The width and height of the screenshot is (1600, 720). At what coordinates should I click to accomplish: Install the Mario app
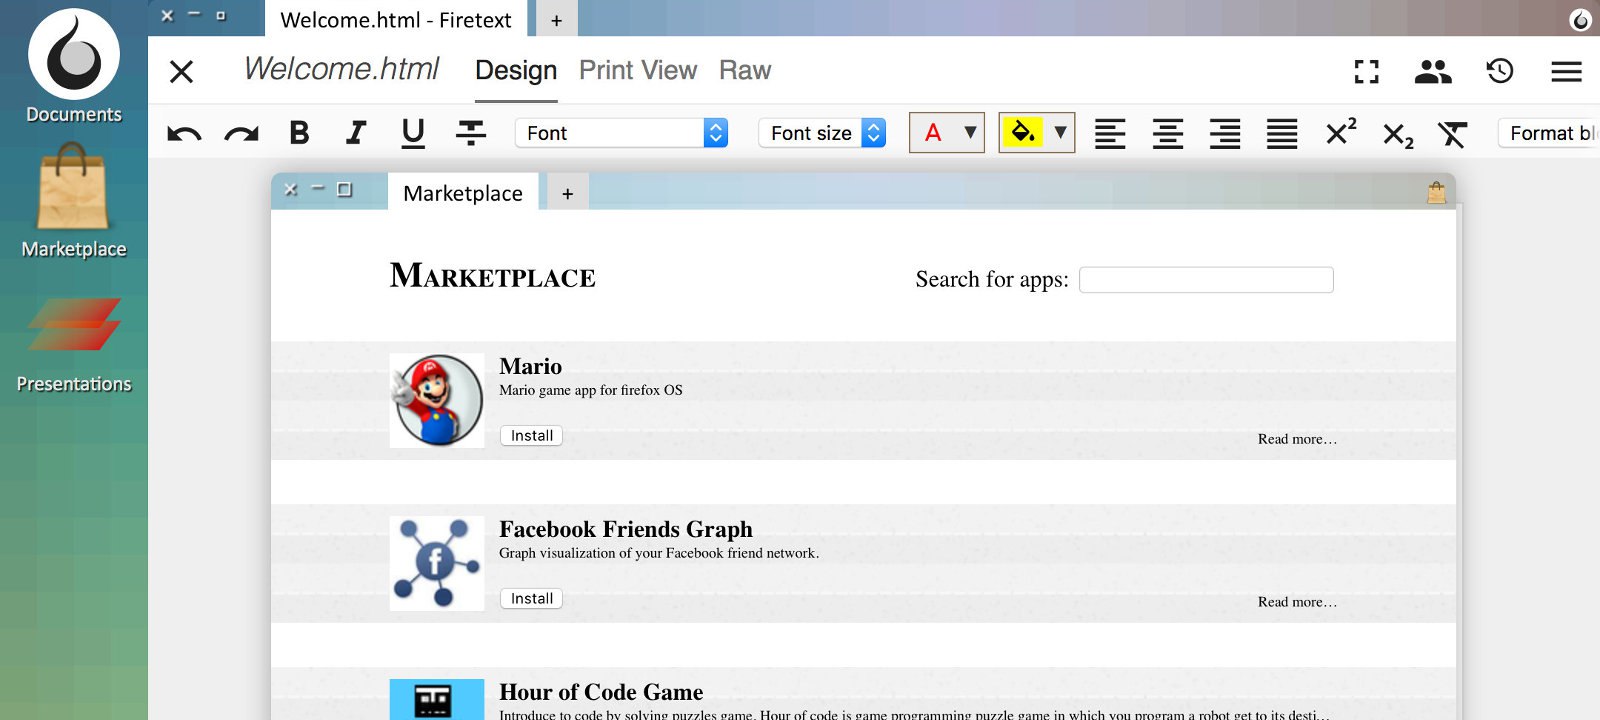(x=531, y=436)
